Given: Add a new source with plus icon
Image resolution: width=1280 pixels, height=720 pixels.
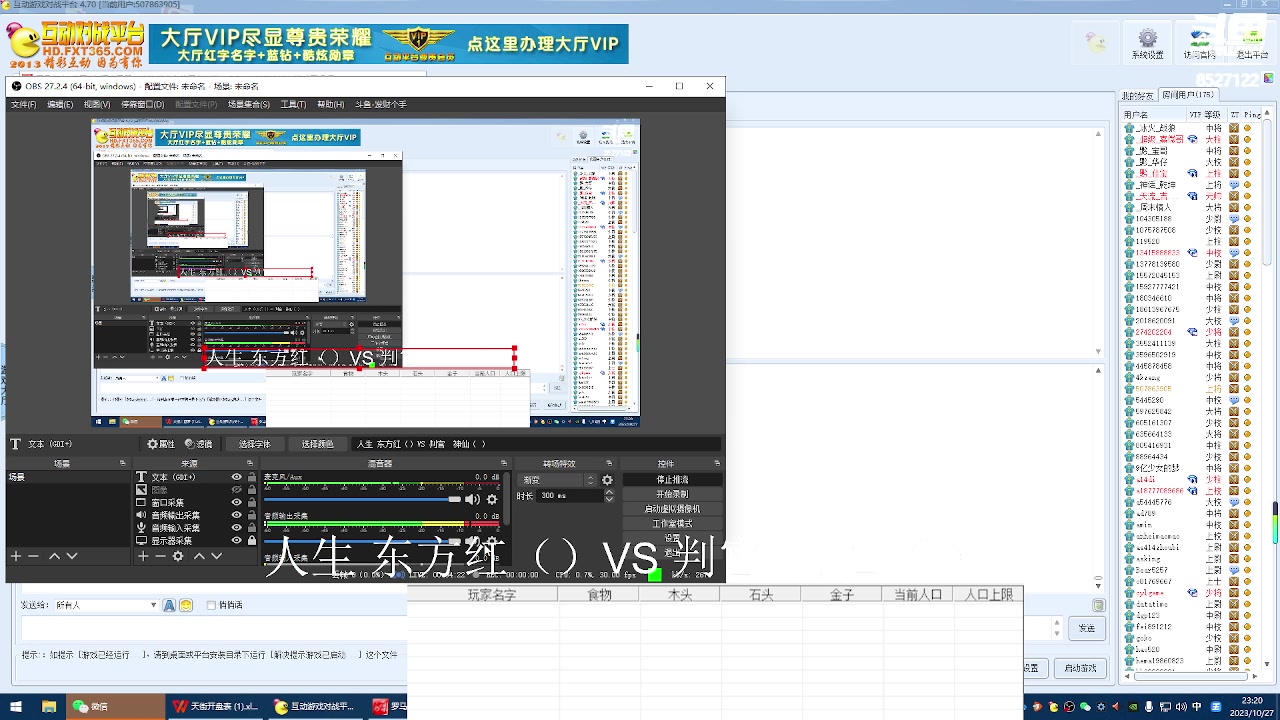Looking at the screenshot, I should [x=143, y=556].
